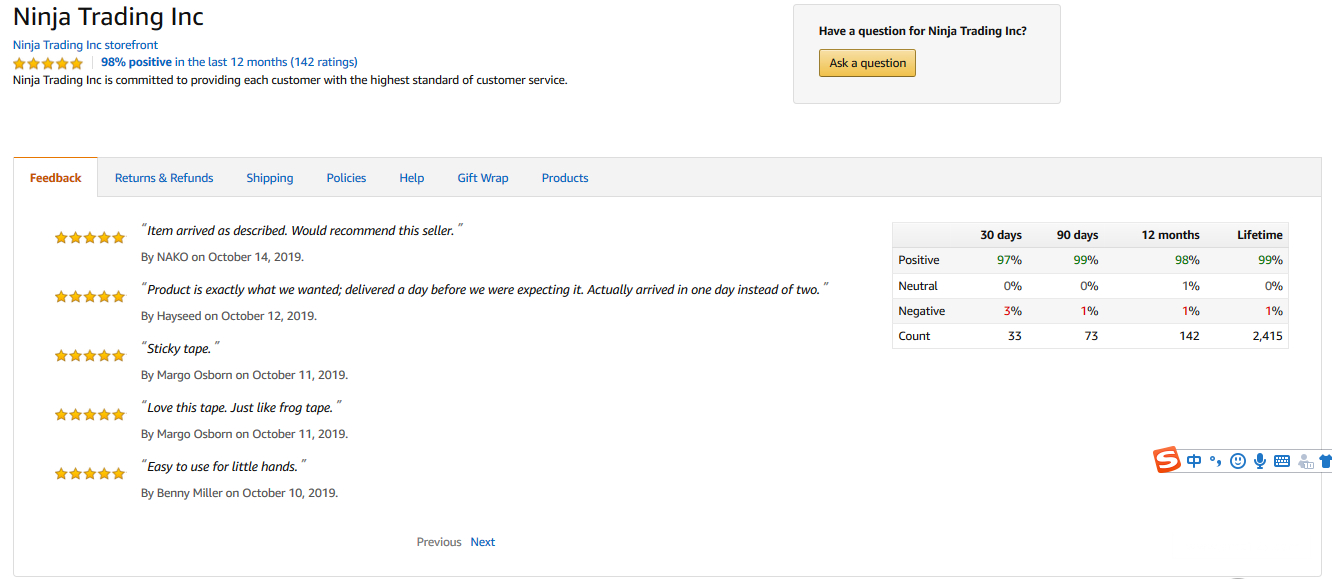1332x579 pixels.
Task: Go to Next page of feedback
Action: tap(483, 542)
